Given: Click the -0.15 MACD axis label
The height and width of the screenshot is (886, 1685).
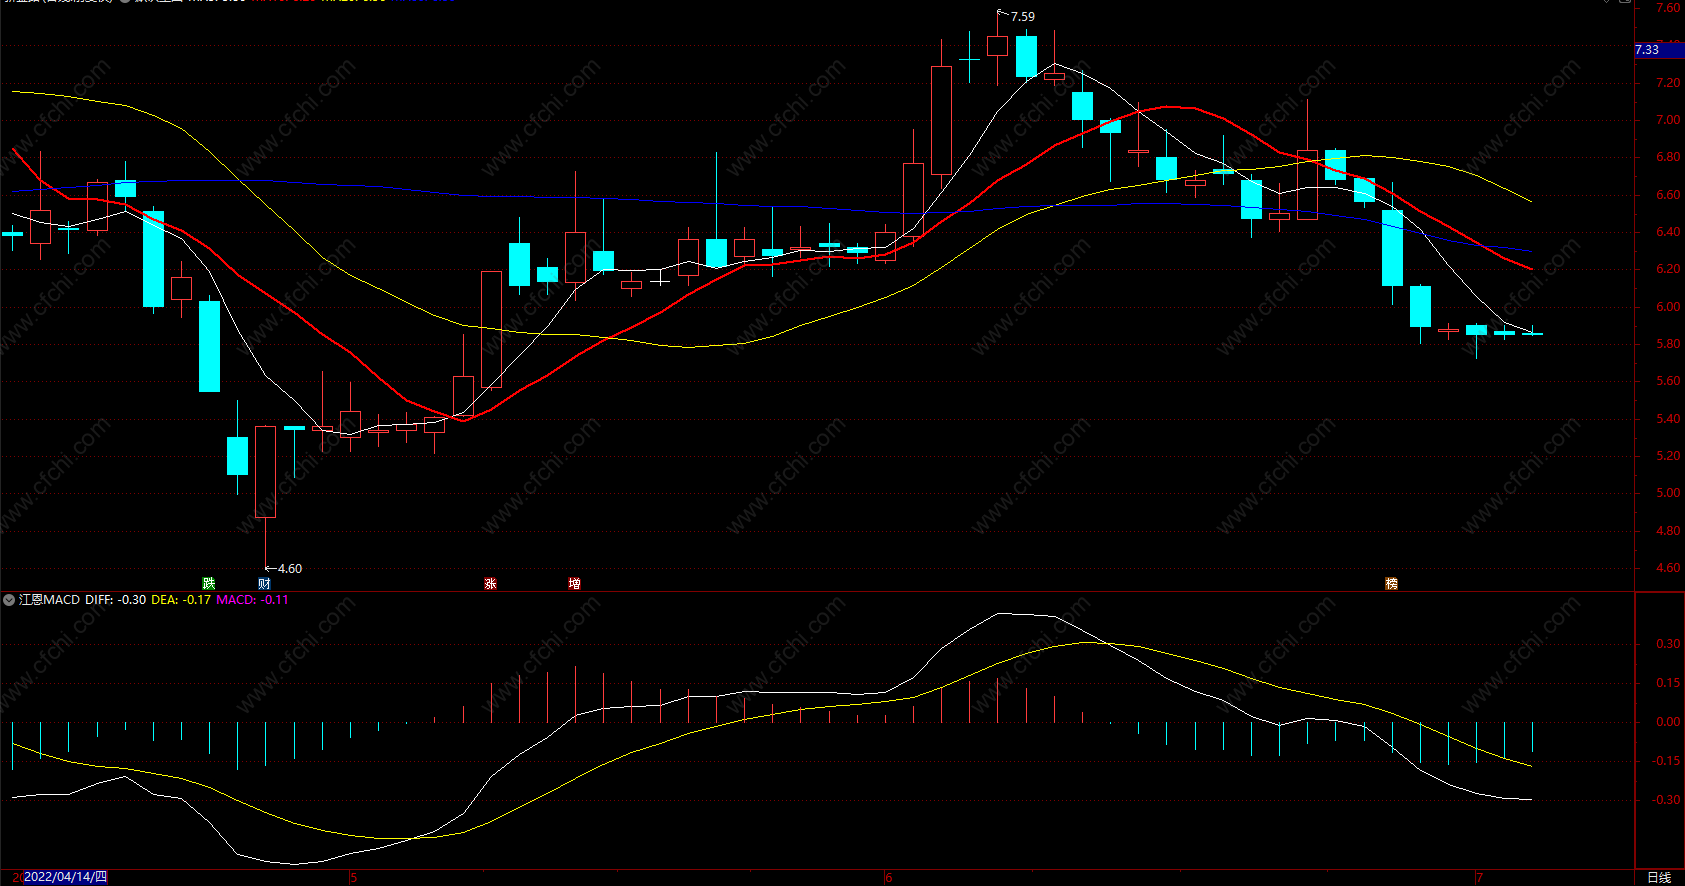Looking at the screenshot, I should click(1666, 761).
